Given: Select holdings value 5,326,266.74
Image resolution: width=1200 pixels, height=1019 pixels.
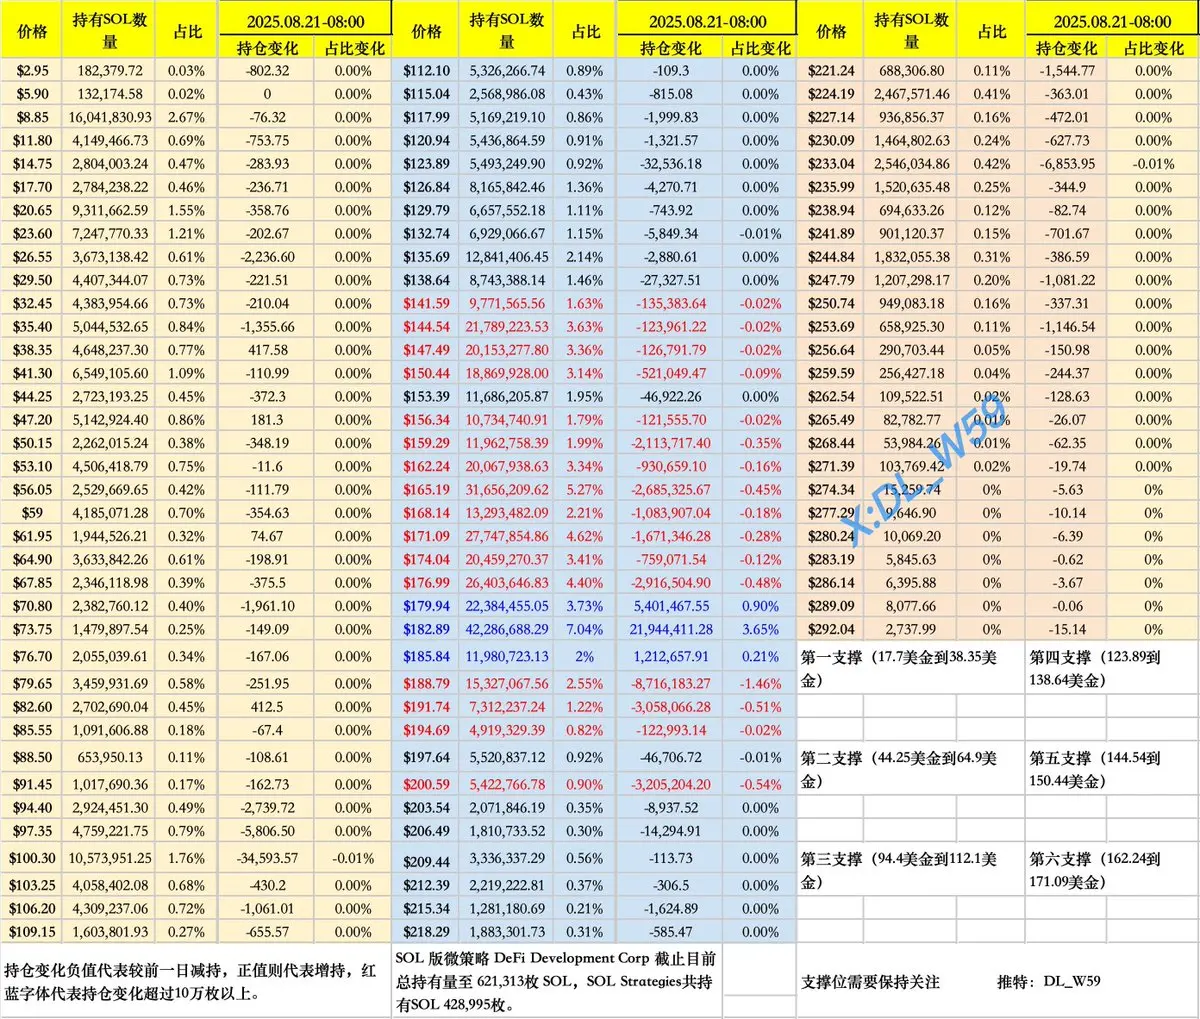Looking at the screenshot, I should point(507,71).
